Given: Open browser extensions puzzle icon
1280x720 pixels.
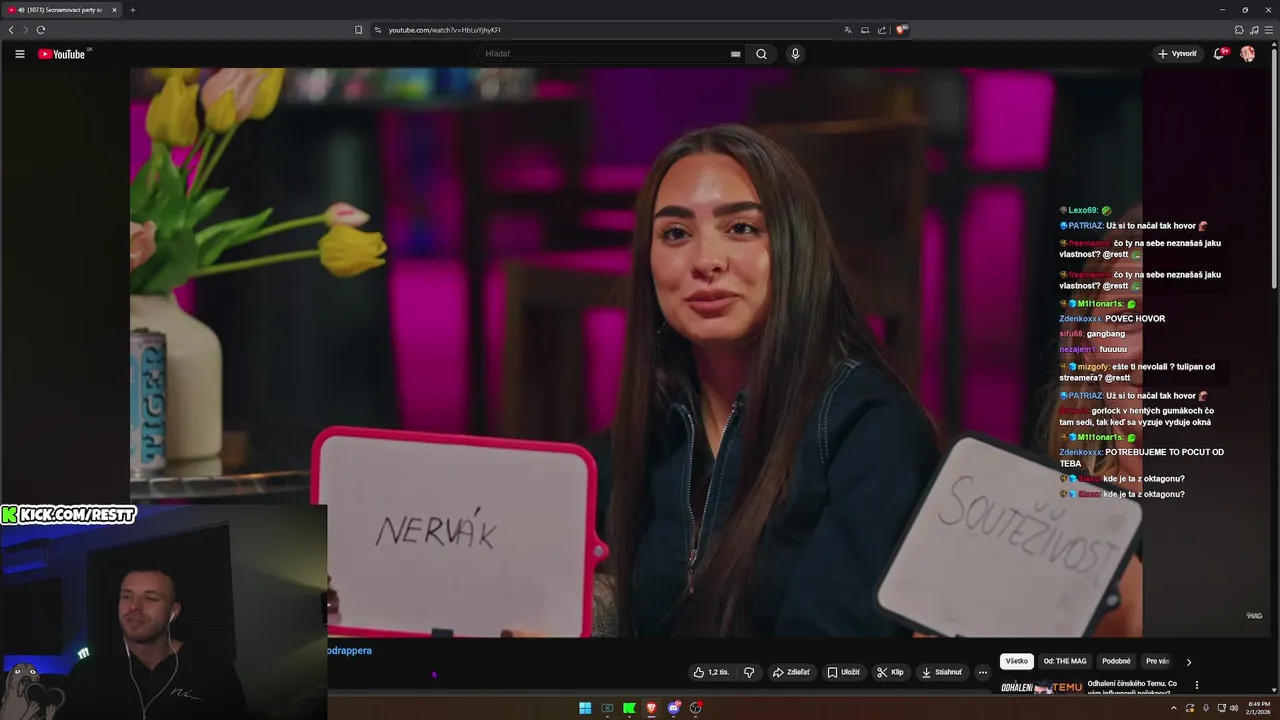Looking at the screenshot, I should (x=1239, y=30).
